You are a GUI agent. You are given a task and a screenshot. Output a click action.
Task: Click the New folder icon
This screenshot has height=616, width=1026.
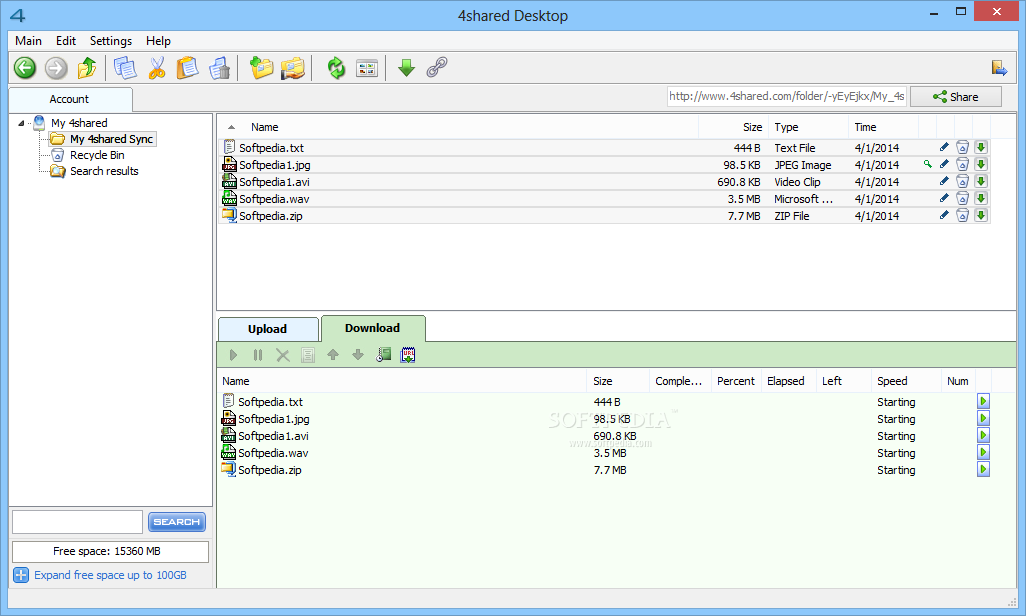click(x=262, y=67)
